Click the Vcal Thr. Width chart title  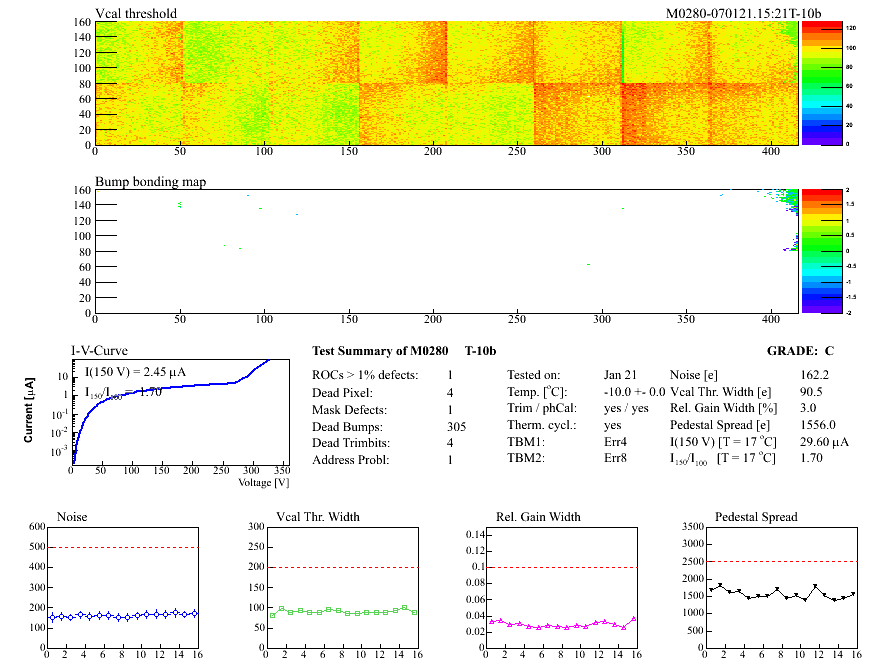[x=318, y=517]
